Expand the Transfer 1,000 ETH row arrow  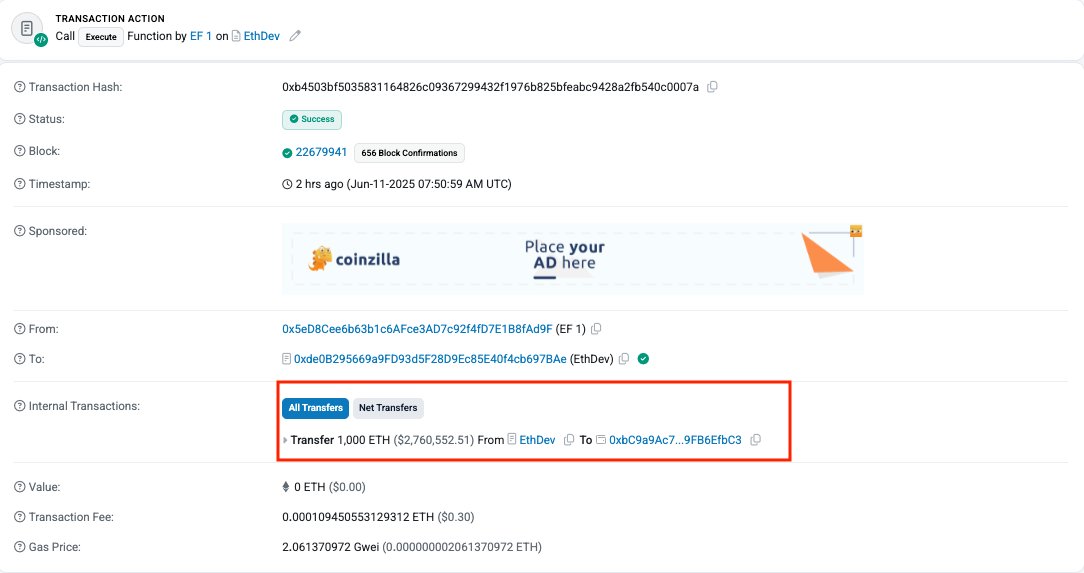[x=285, y=440]
